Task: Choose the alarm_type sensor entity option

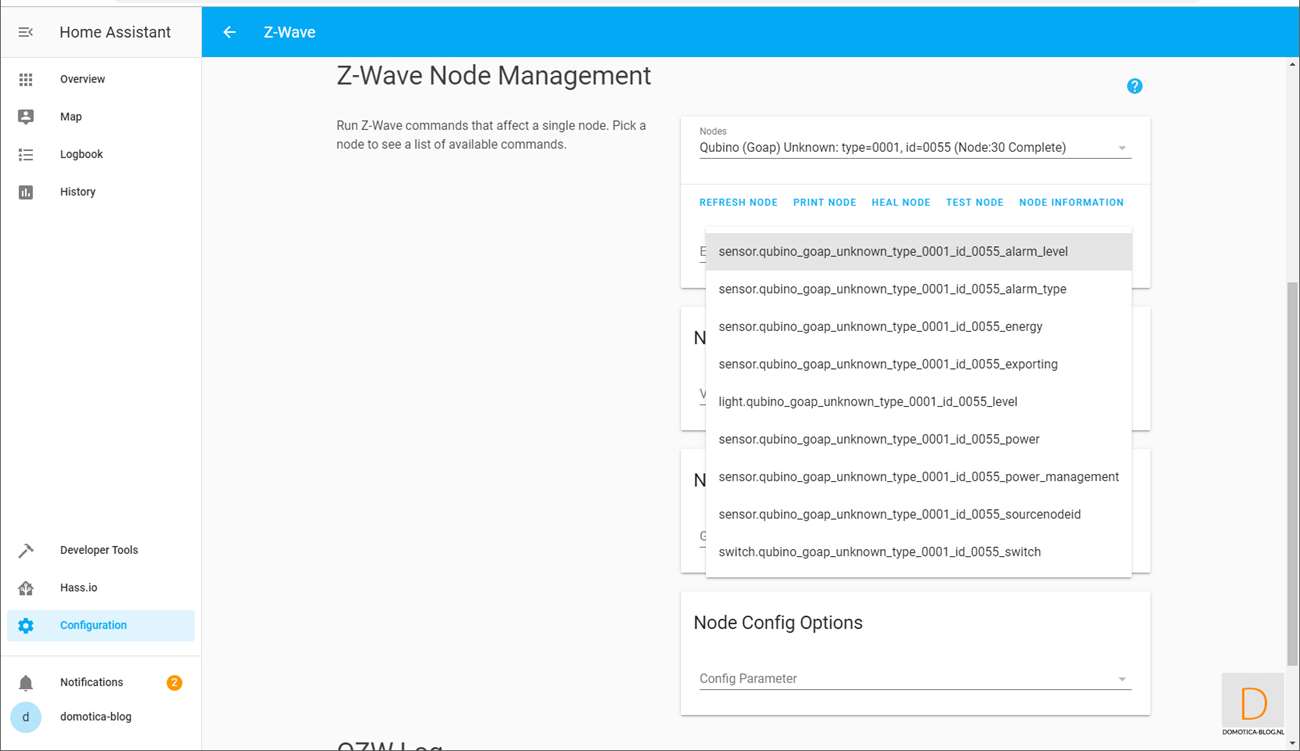Action: pyautogui.click(x=892, y=289)
